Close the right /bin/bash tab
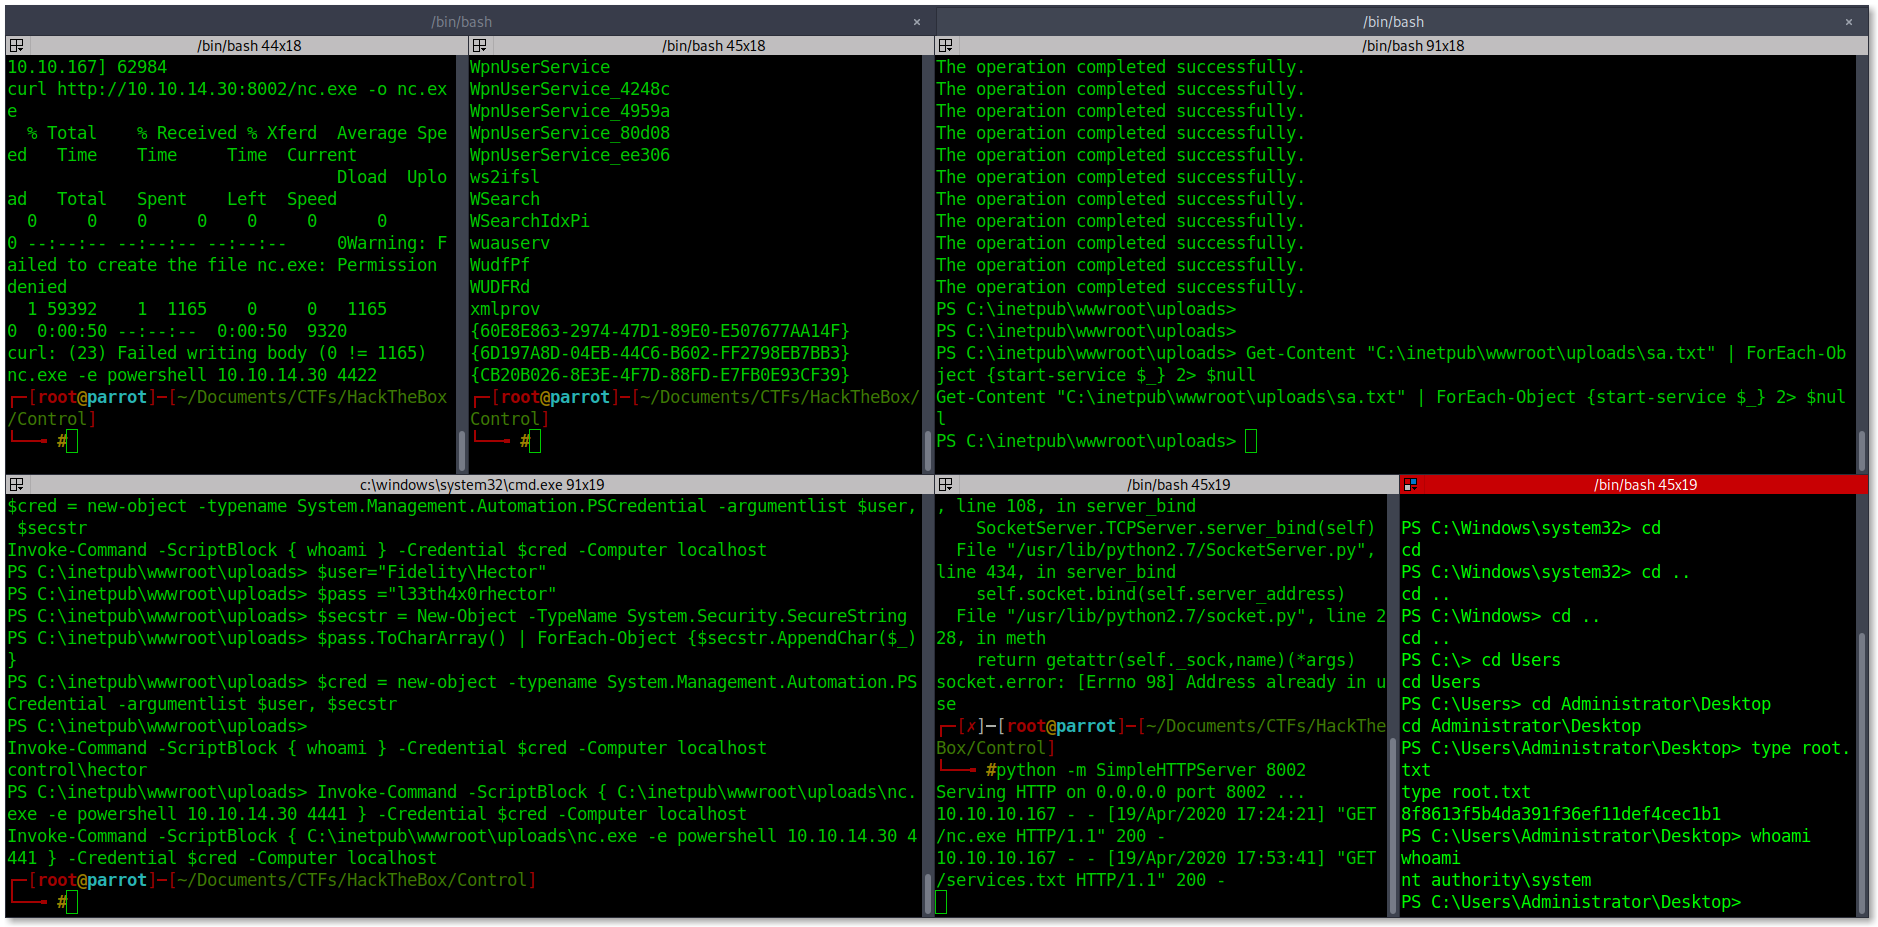 click(x=1849, y=22)
